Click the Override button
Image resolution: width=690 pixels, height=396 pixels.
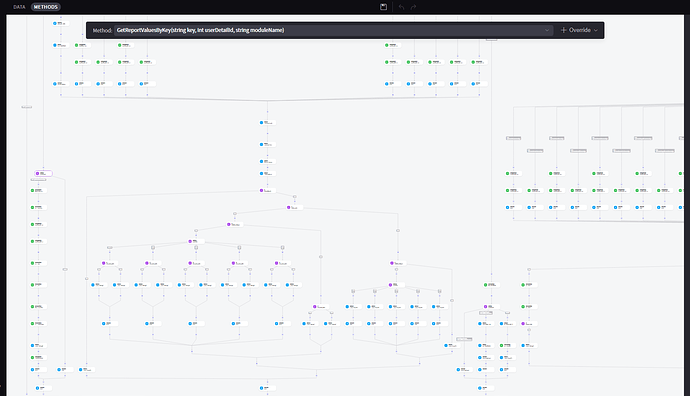pyautogui.click(x=579, y=30)
